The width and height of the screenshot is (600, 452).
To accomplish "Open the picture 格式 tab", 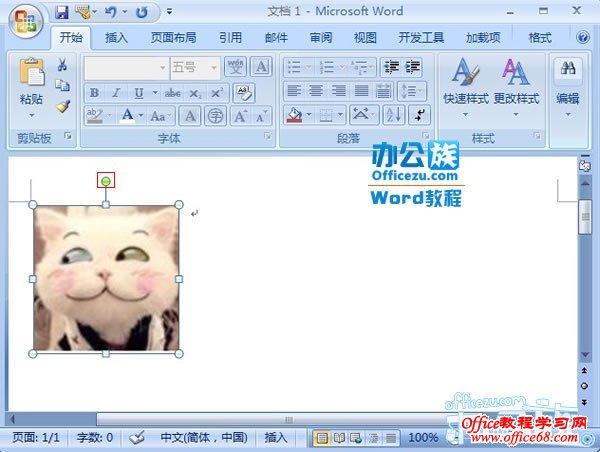I will tap(540, 38).
